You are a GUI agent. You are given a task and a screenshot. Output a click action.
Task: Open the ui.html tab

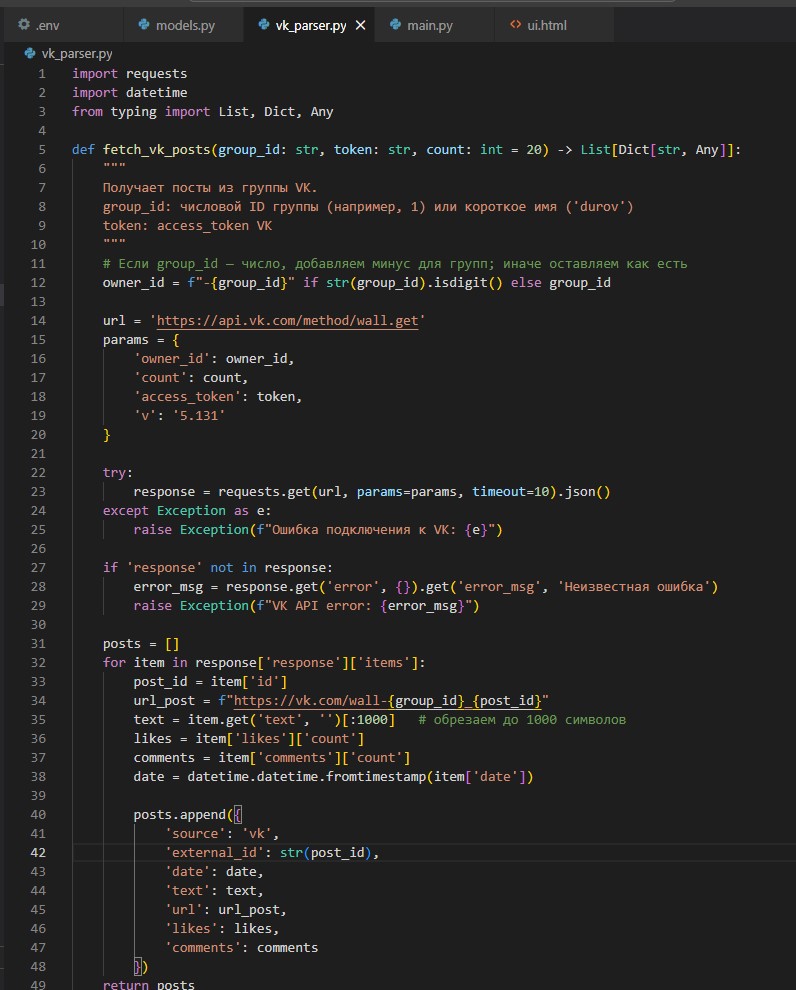click(546, 25)
